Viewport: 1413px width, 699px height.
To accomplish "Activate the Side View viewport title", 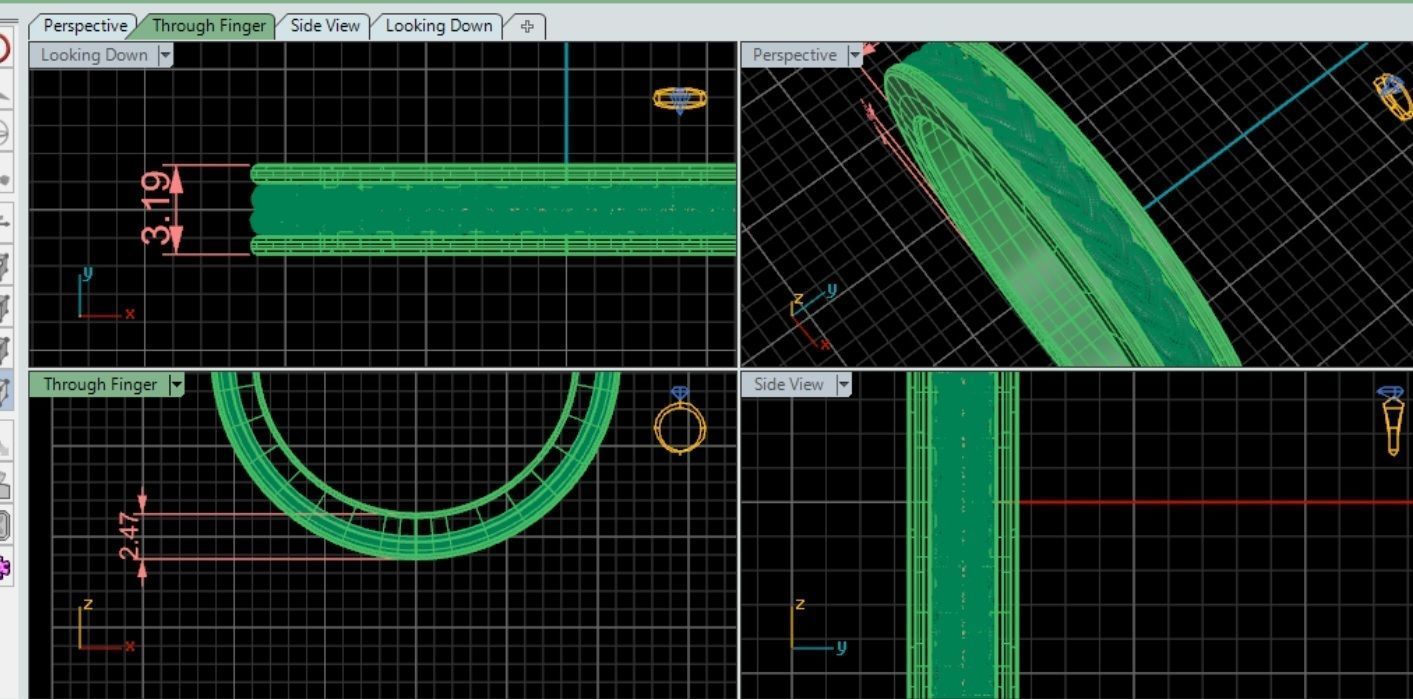I will point(789,385).
